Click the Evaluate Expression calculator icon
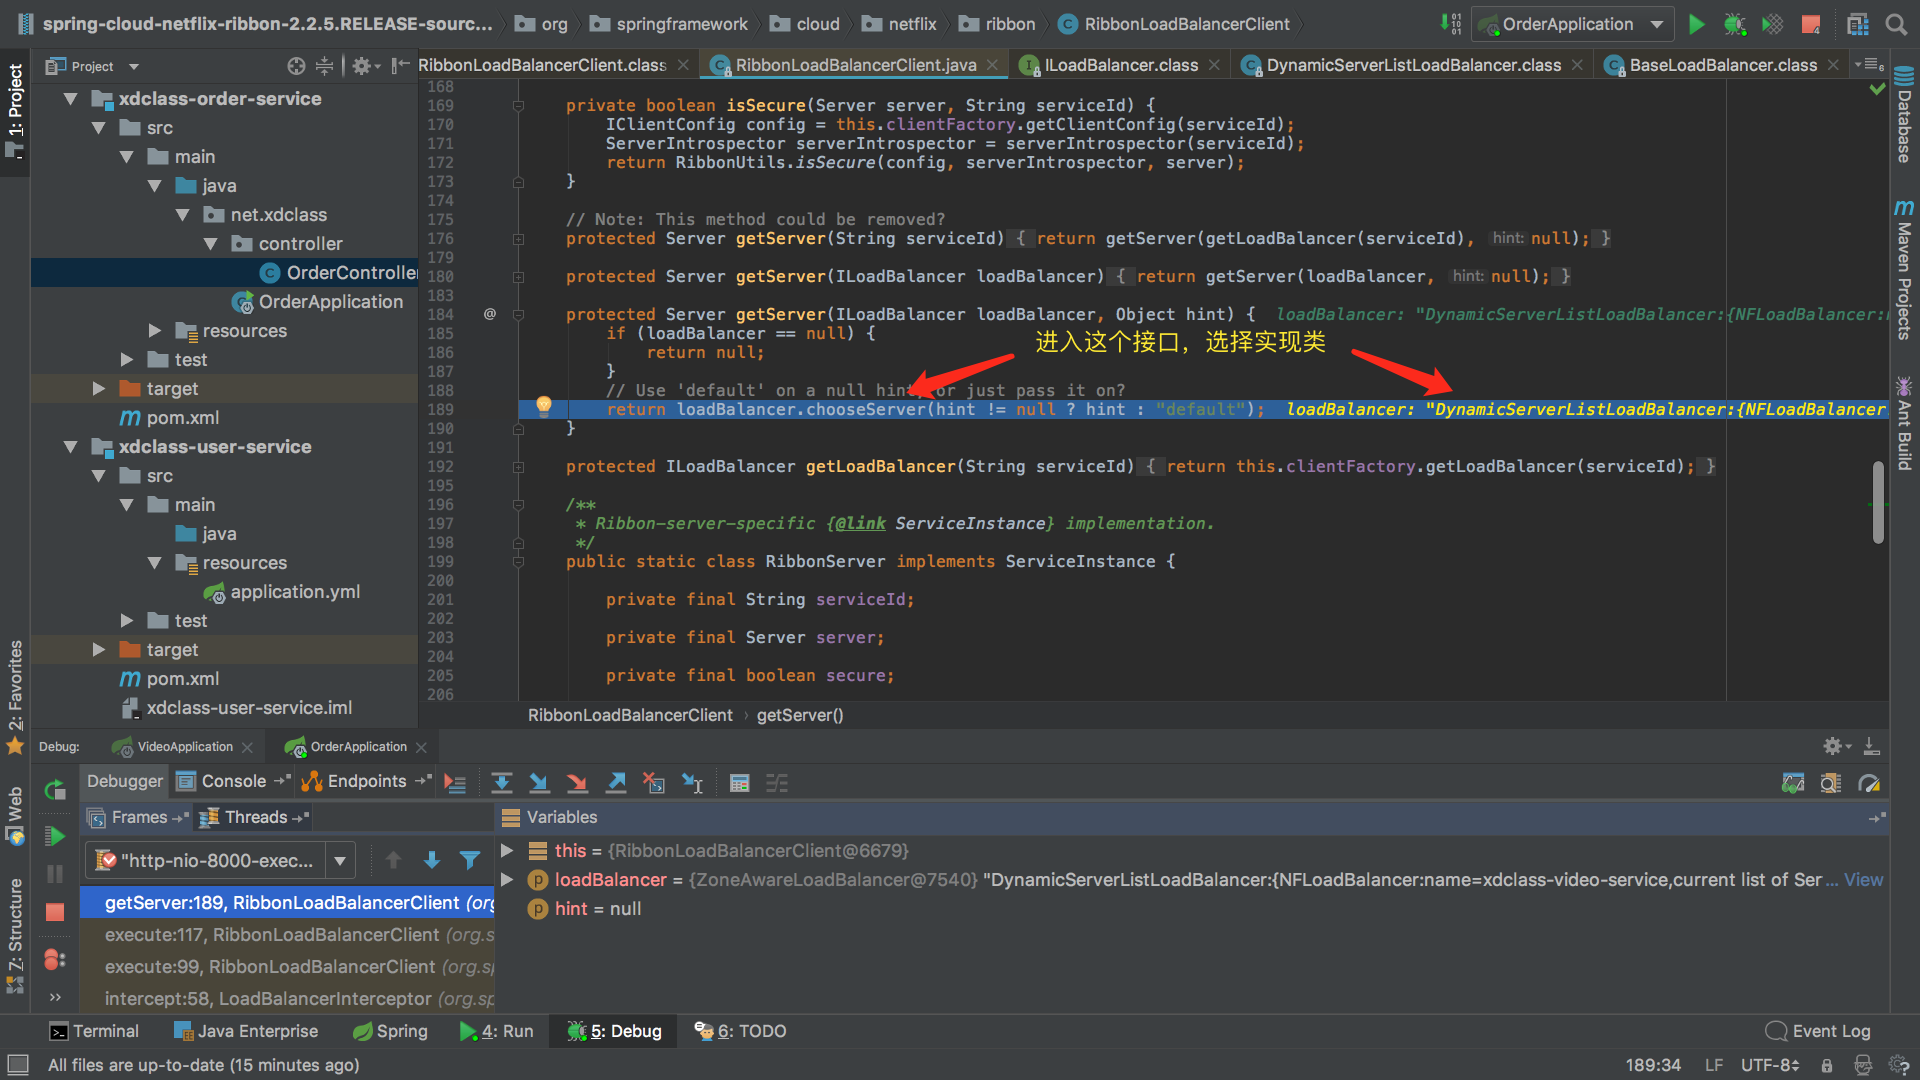Image resolution: width=1920 pixels, height=1080 pixels. click(739, 783)
